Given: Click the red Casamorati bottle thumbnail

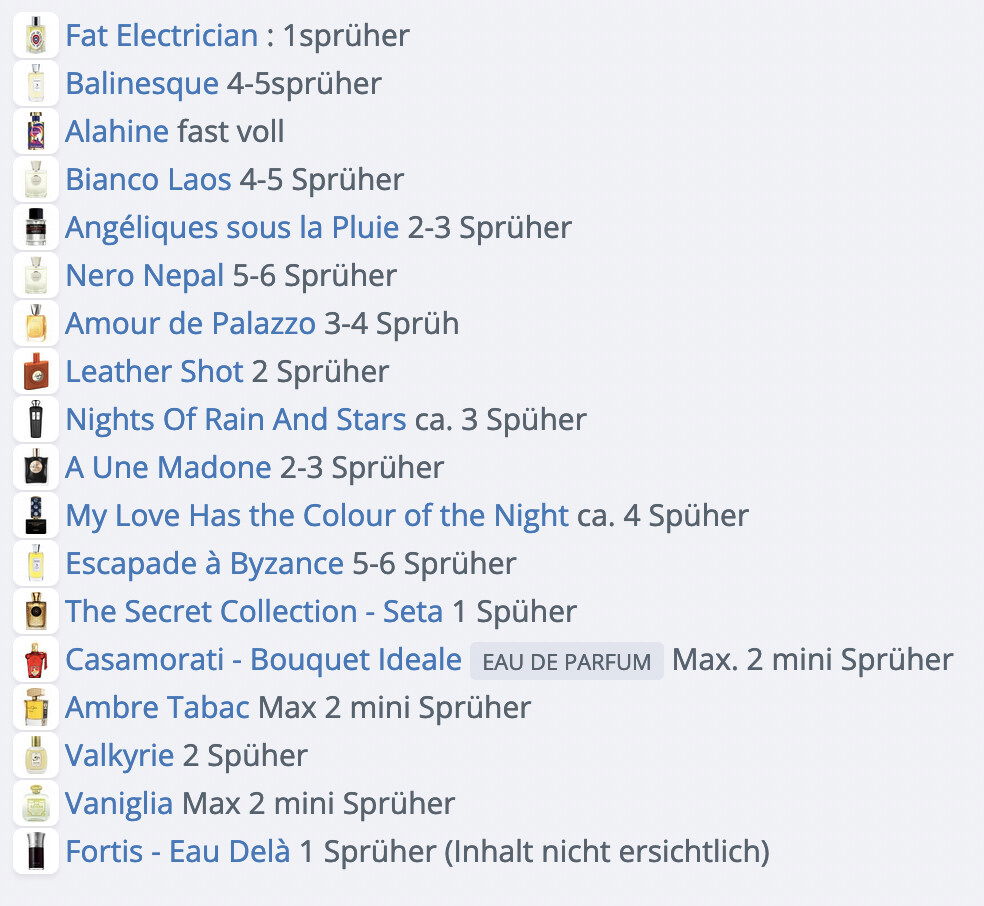Looking at the screenshot, I should [x=36, y=659].
